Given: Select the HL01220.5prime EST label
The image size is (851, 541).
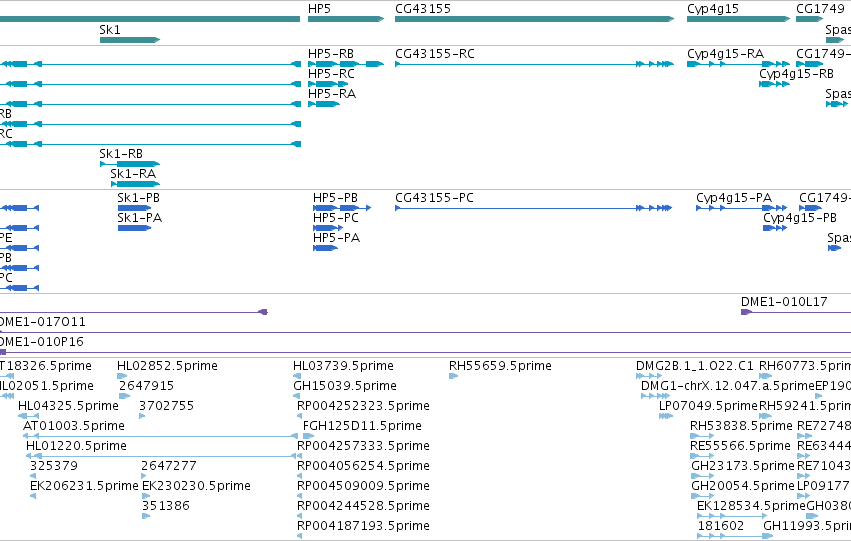Looking at the screenshot, I should 77,446.
